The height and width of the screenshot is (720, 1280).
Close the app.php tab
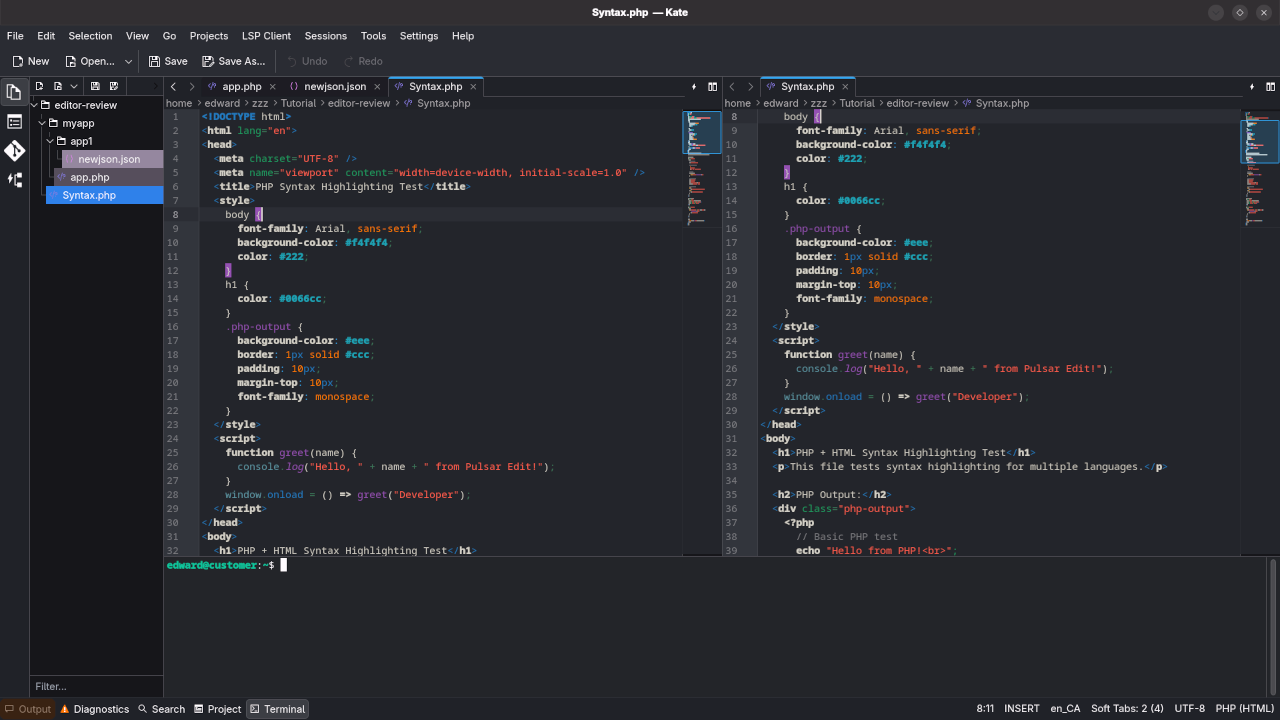click(x=273, y=87)
